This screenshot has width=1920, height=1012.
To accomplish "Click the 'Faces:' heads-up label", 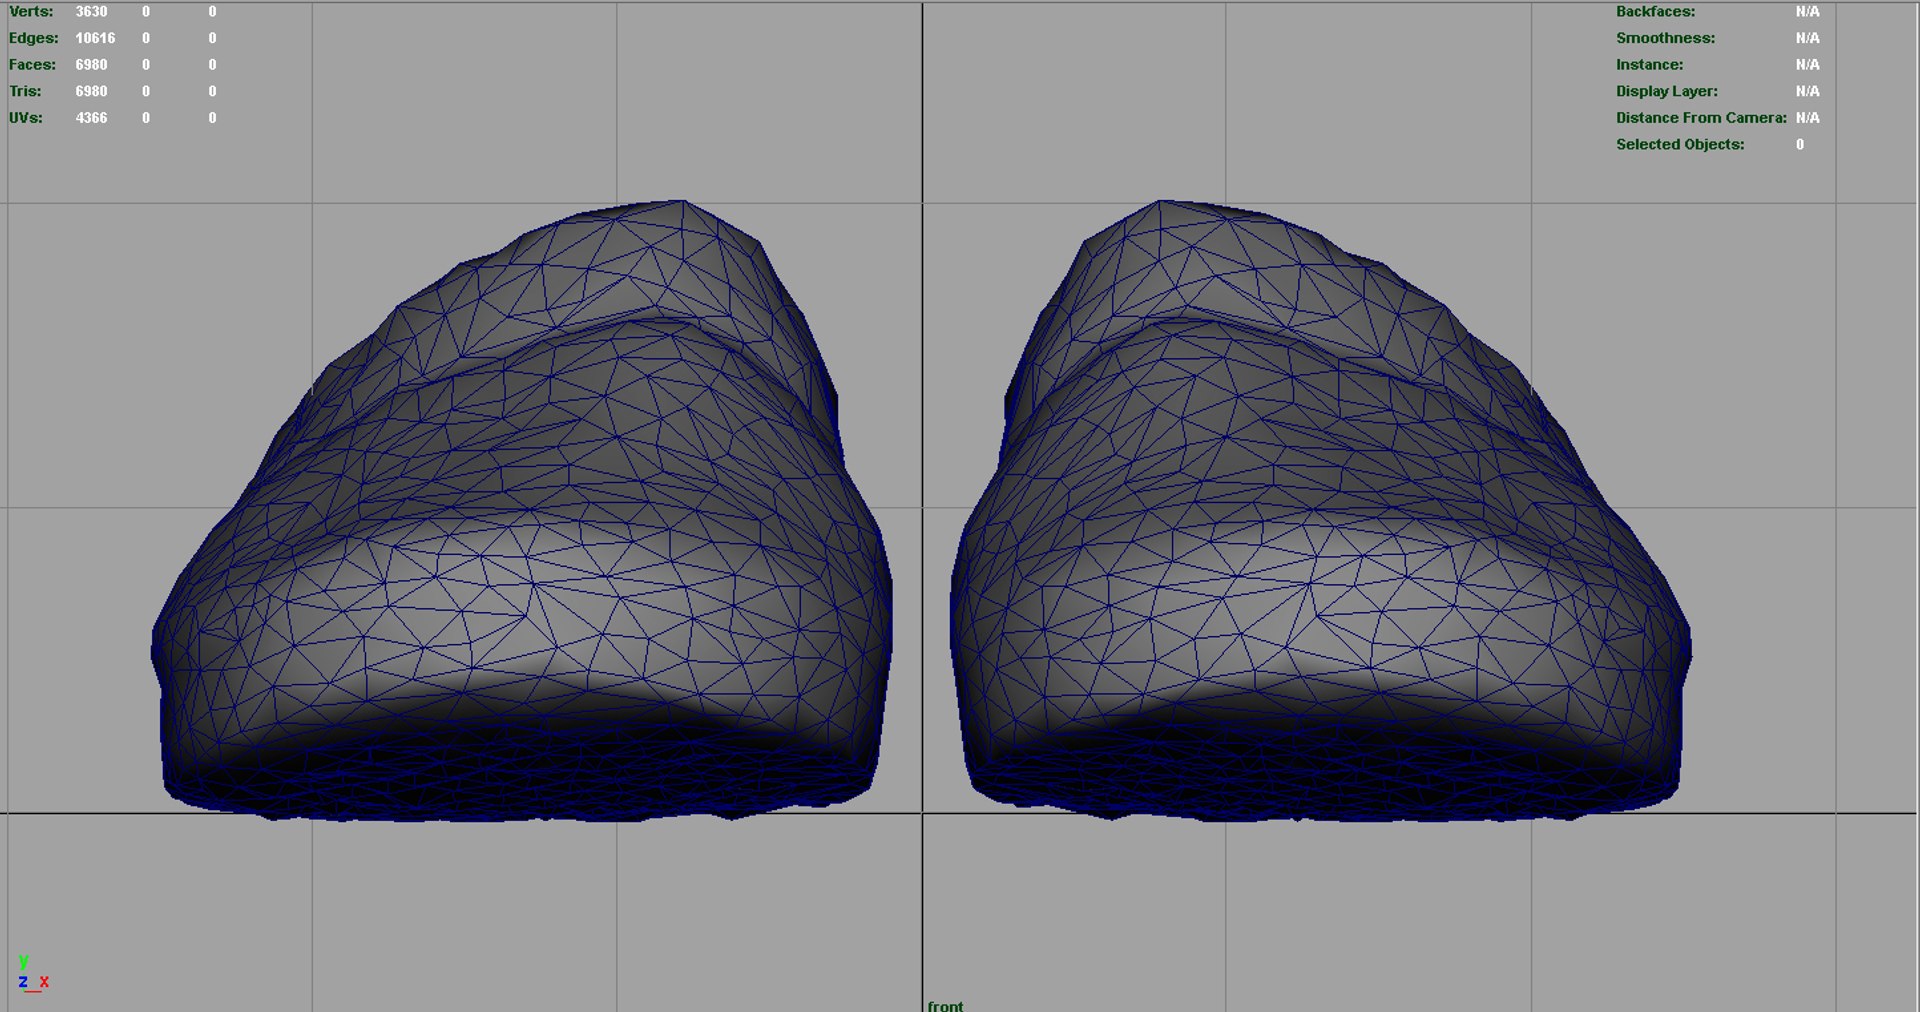I will pyautogui.click(x=32, y=65).
